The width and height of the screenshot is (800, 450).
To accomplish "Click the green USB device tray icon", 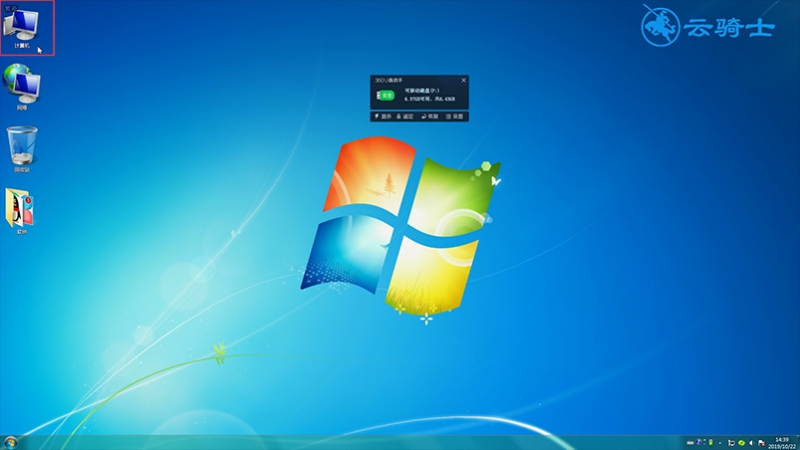I will tap(711, 442).
